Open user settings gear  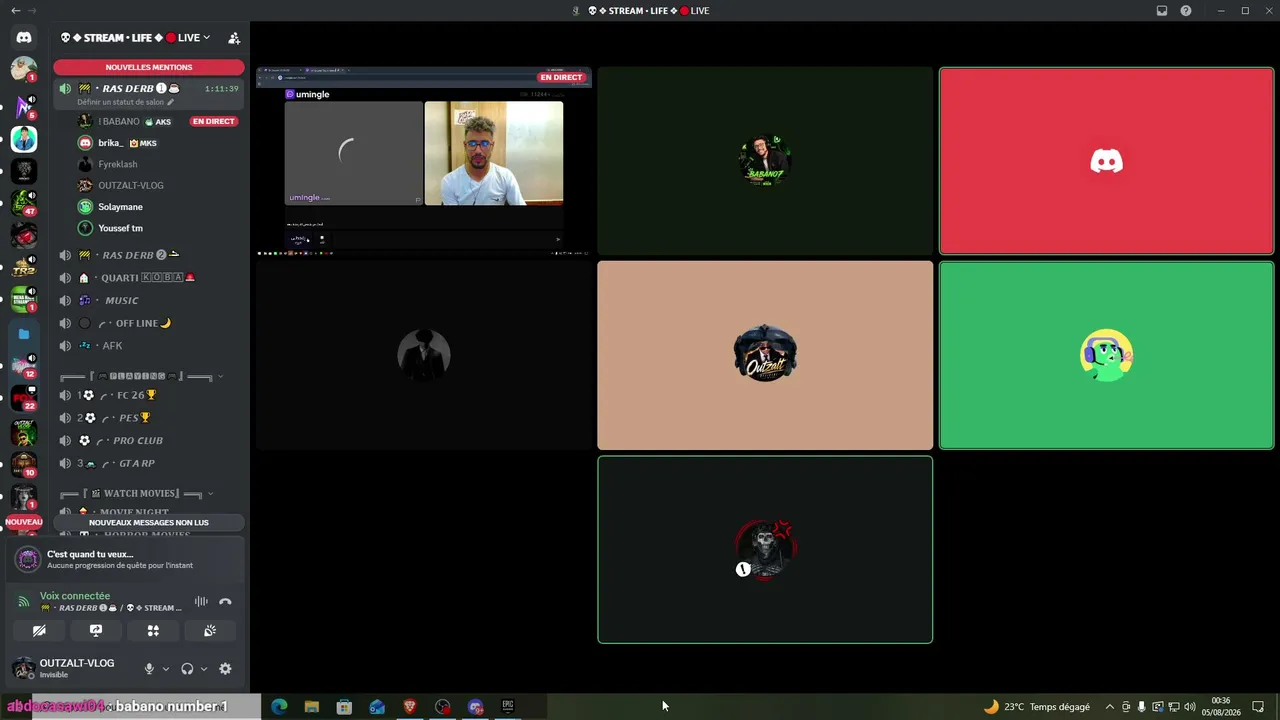[x=225, y=669]
